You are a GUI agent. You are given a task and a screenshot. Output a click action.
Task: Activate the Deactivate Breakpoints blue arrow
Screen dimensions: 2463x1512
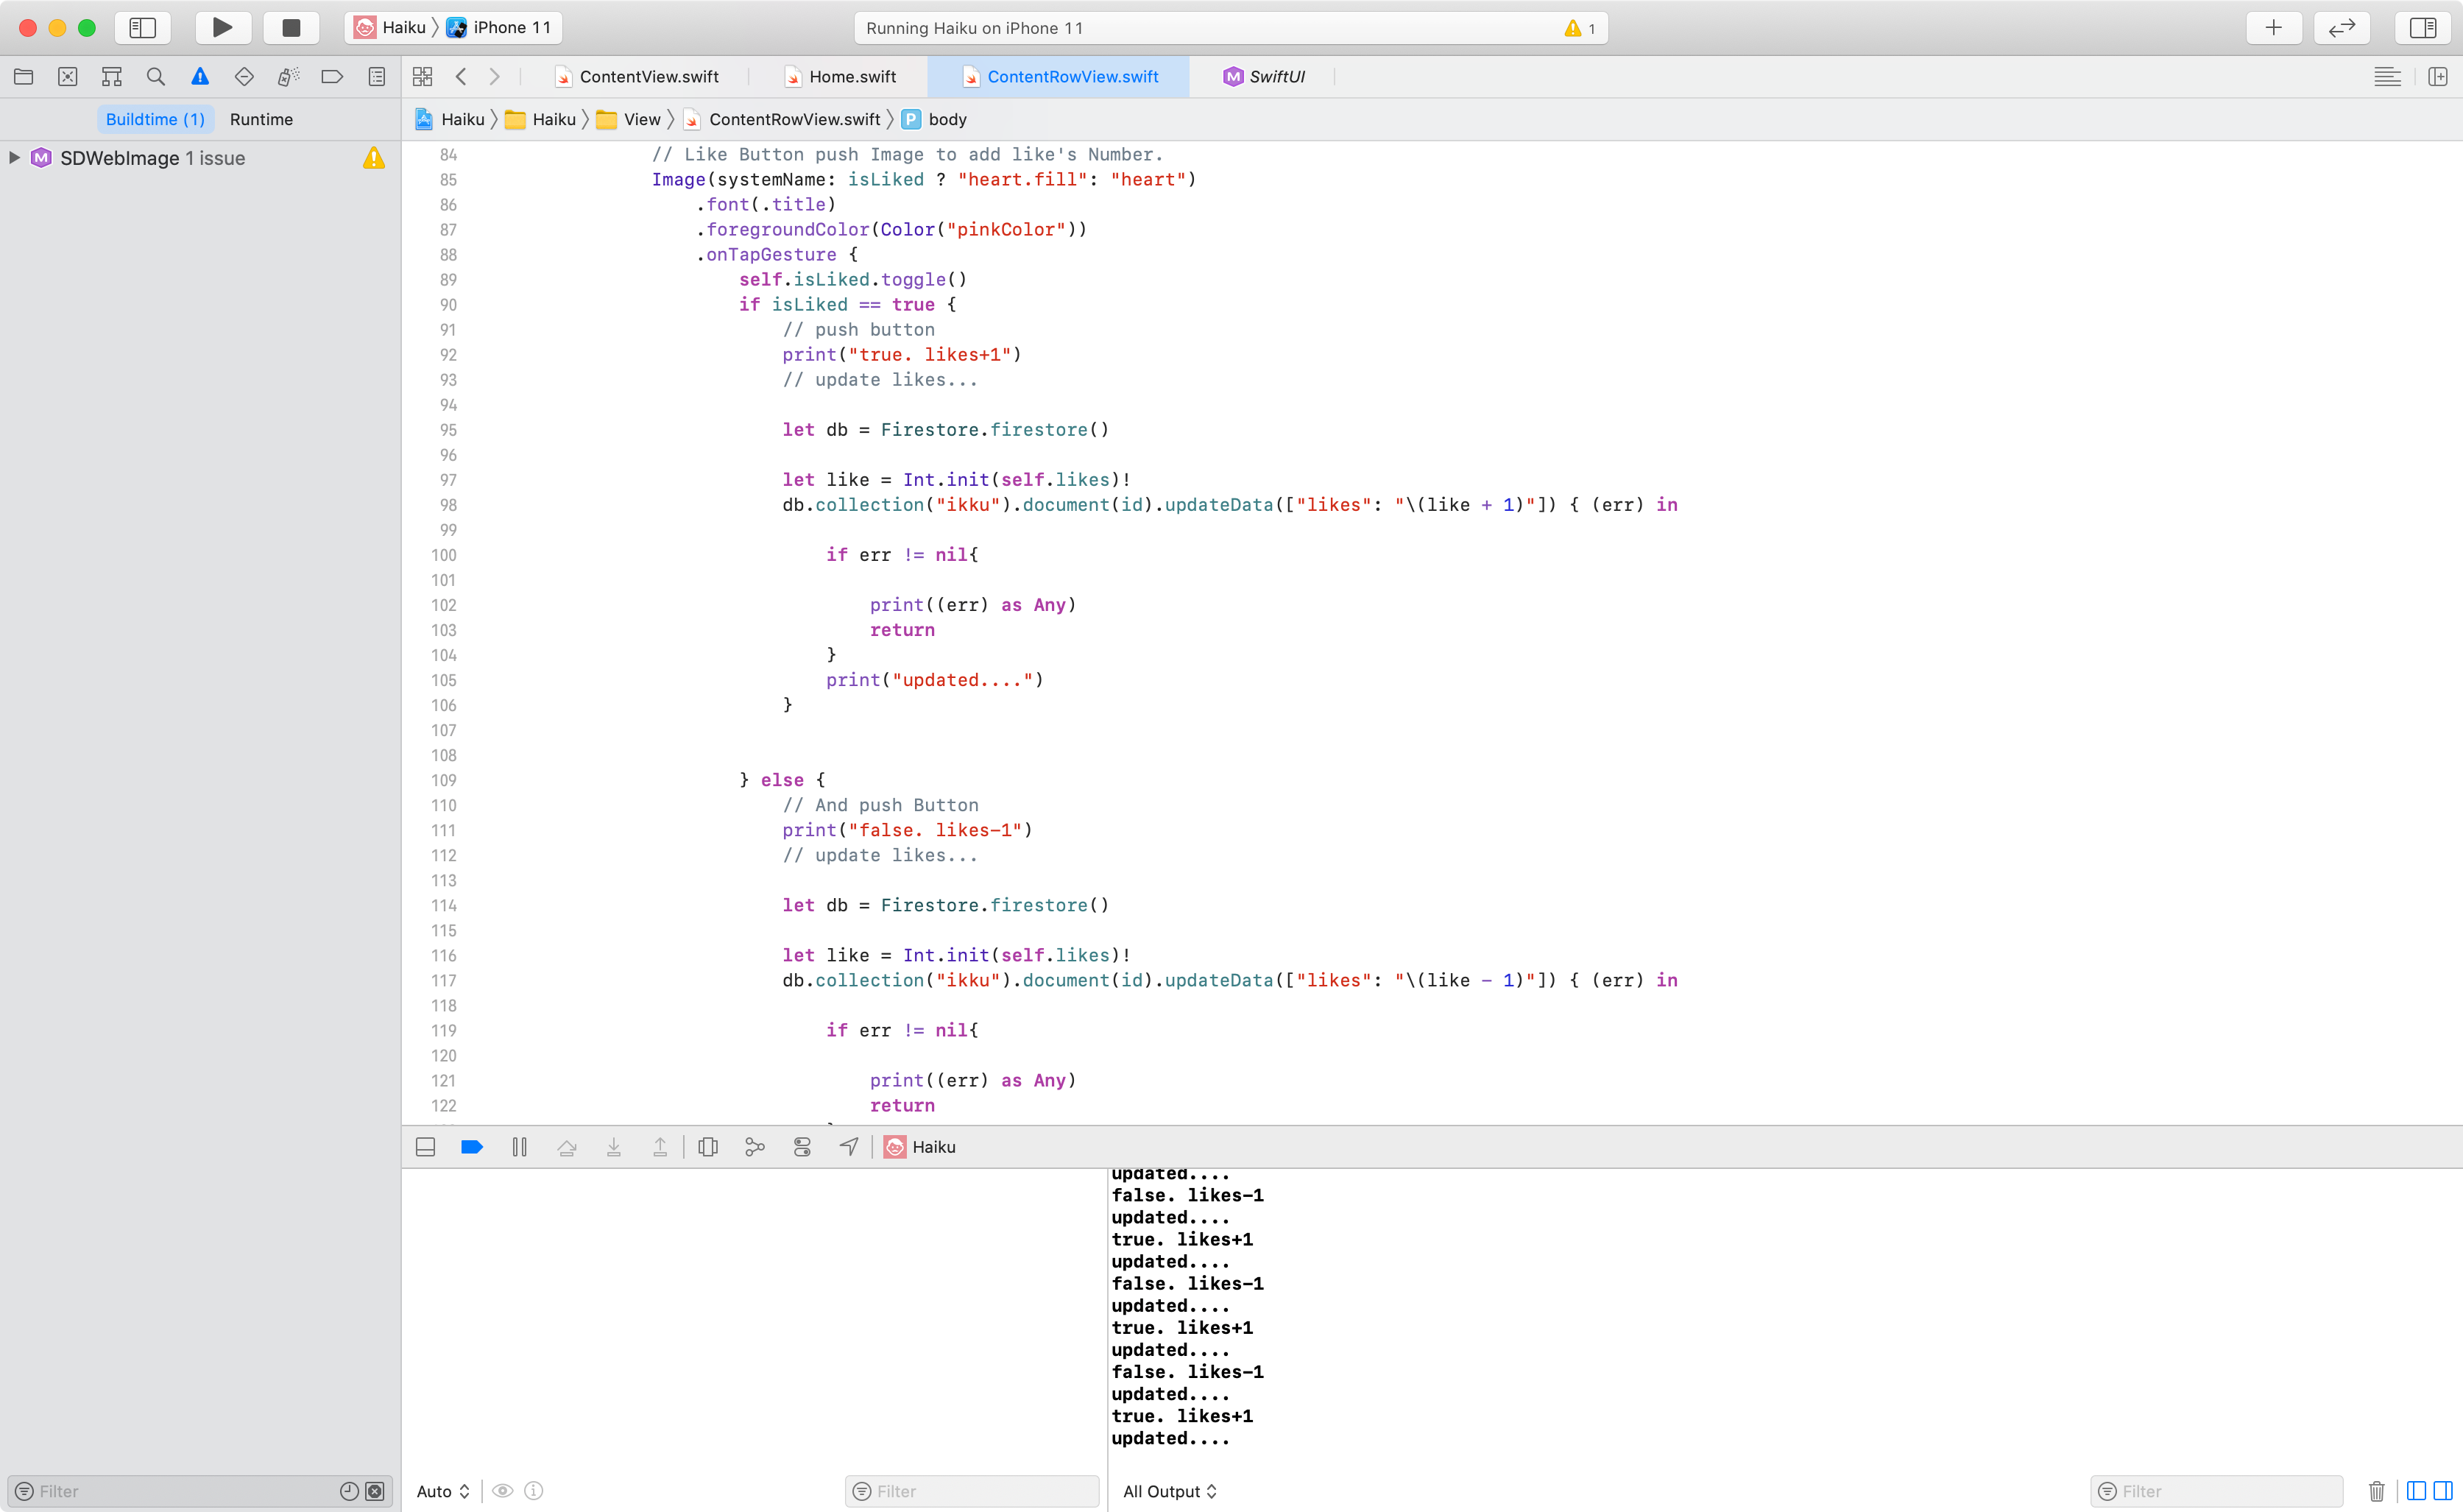click(x=471, y=1147)
